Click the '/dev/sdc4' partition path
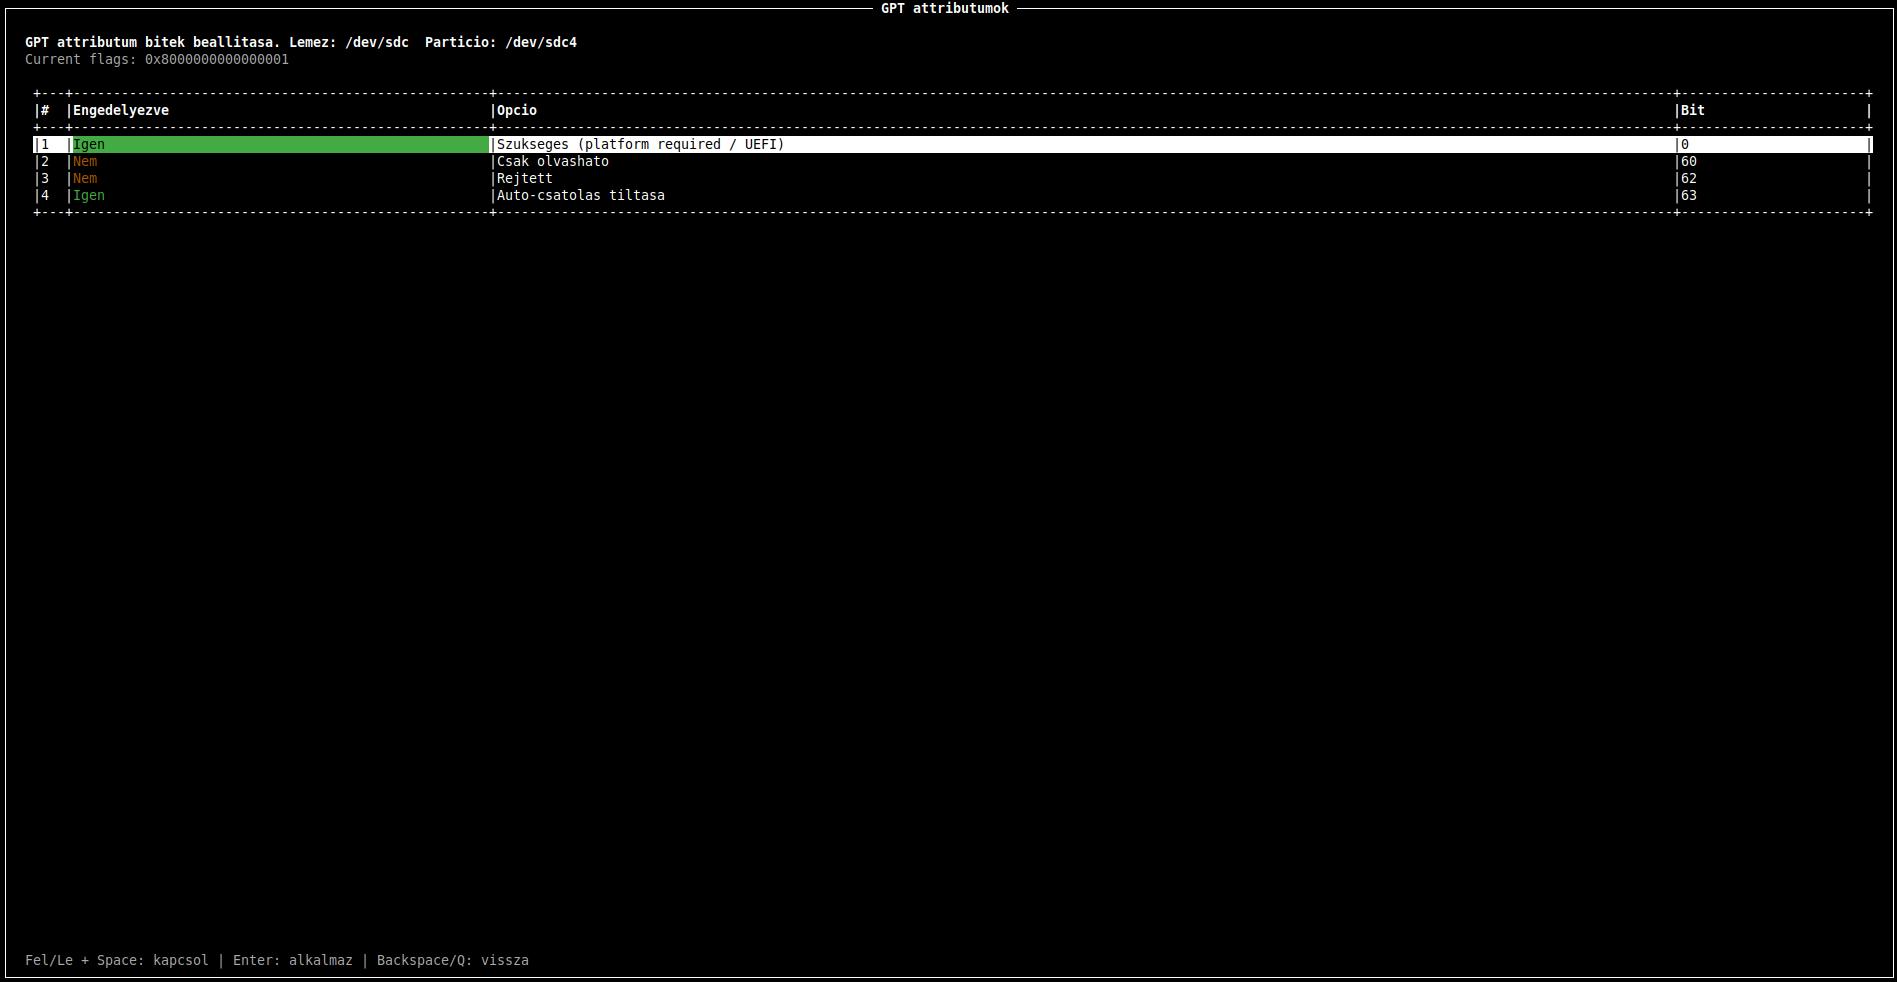1897x982 pixels. [541, 42]
